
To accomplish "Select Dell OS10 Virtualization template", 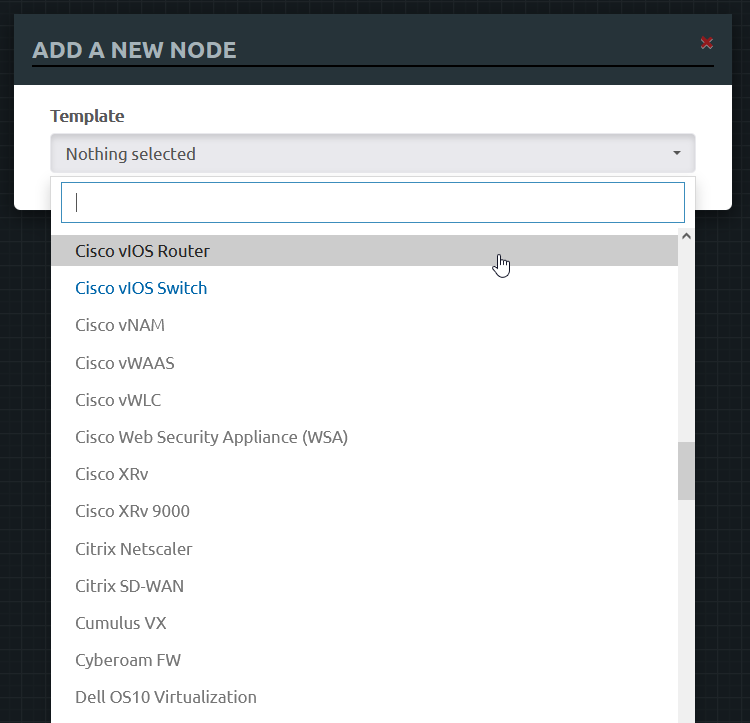I will coord(166,697).
